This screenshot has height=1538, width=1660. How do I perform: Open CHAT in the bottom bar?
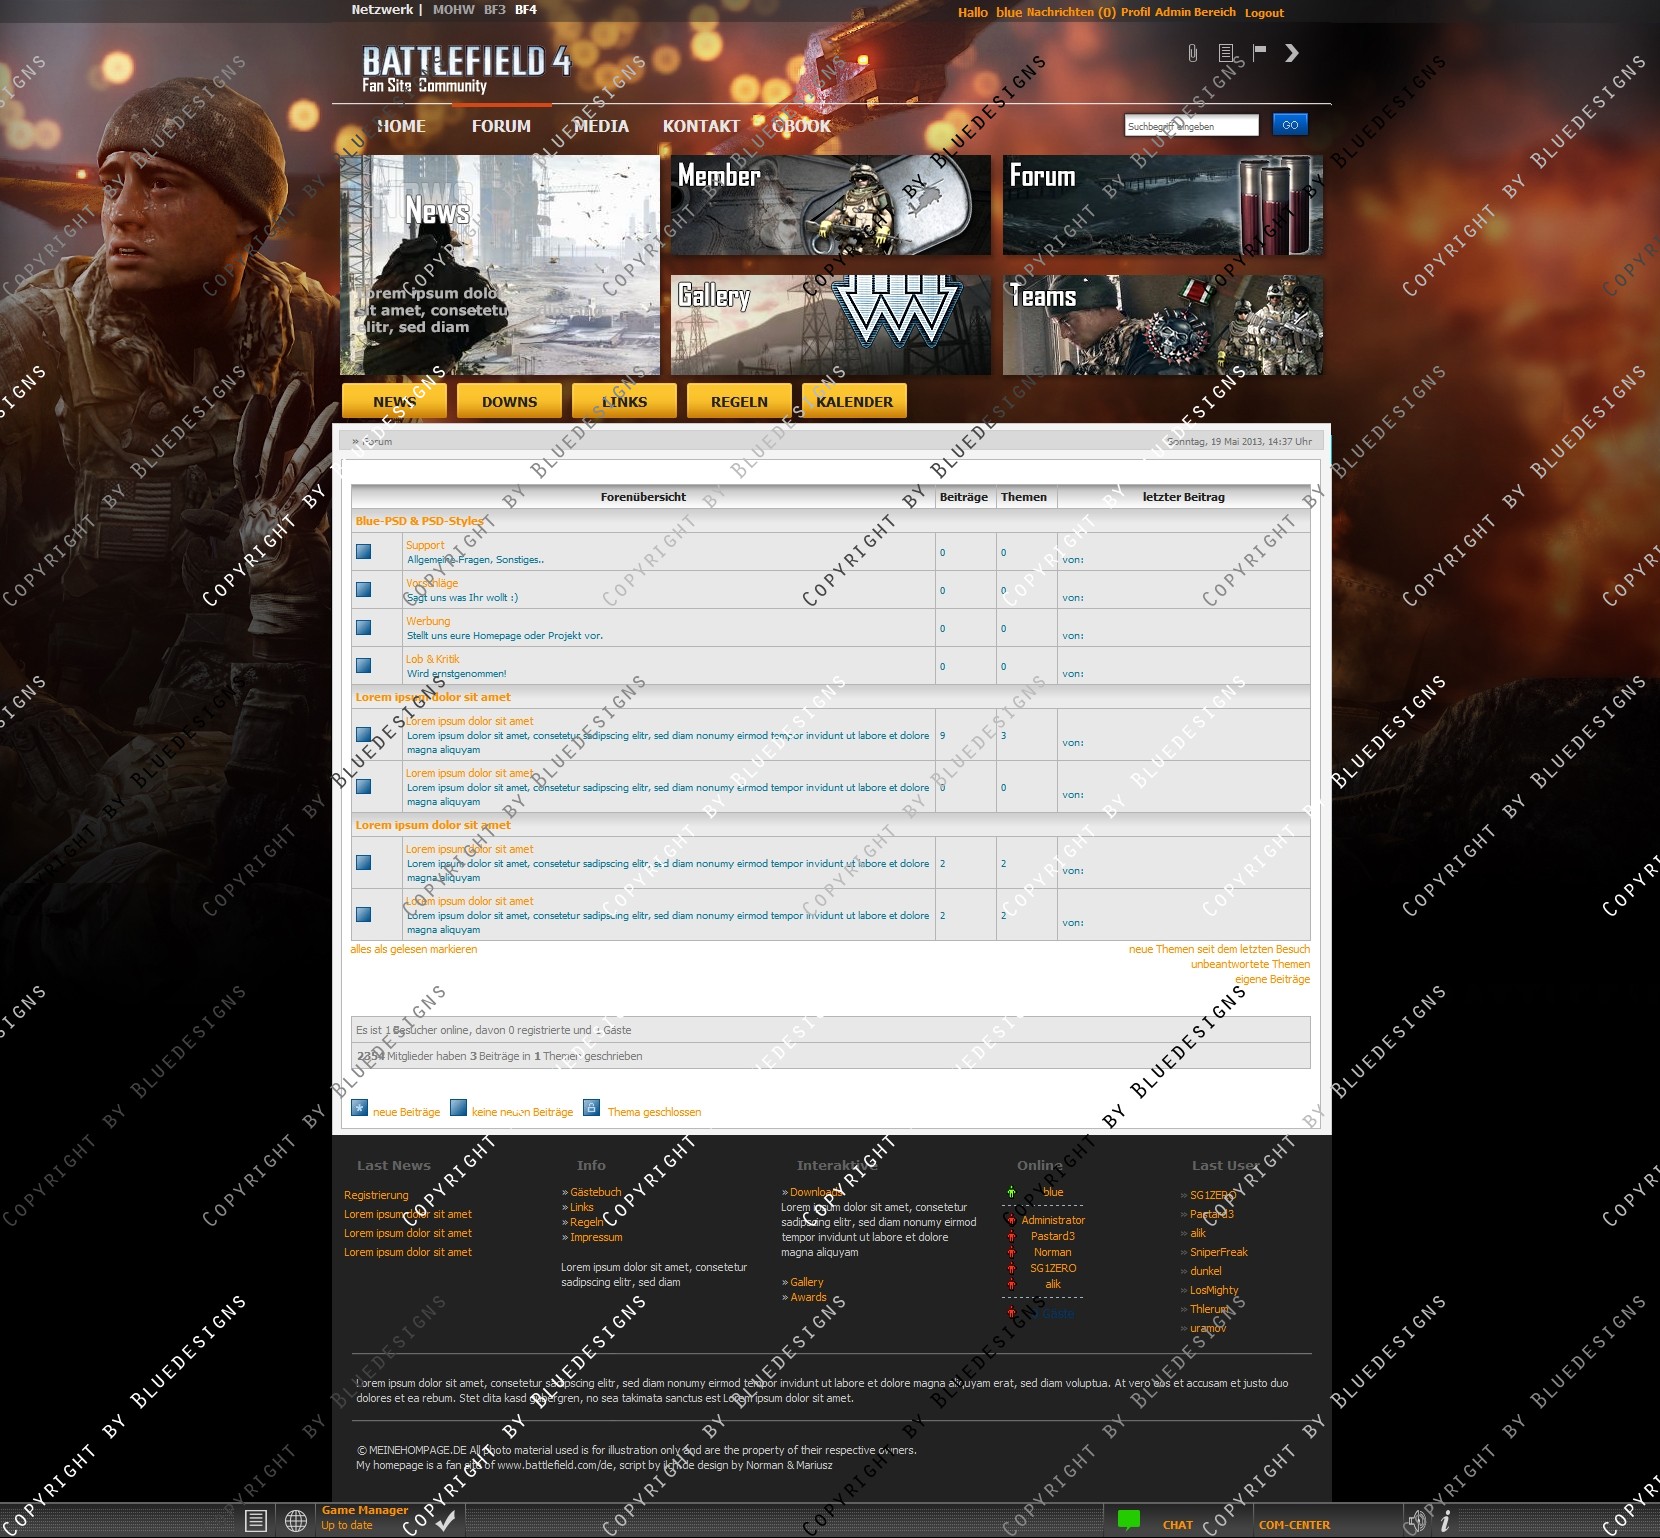pos(1178,1525)
